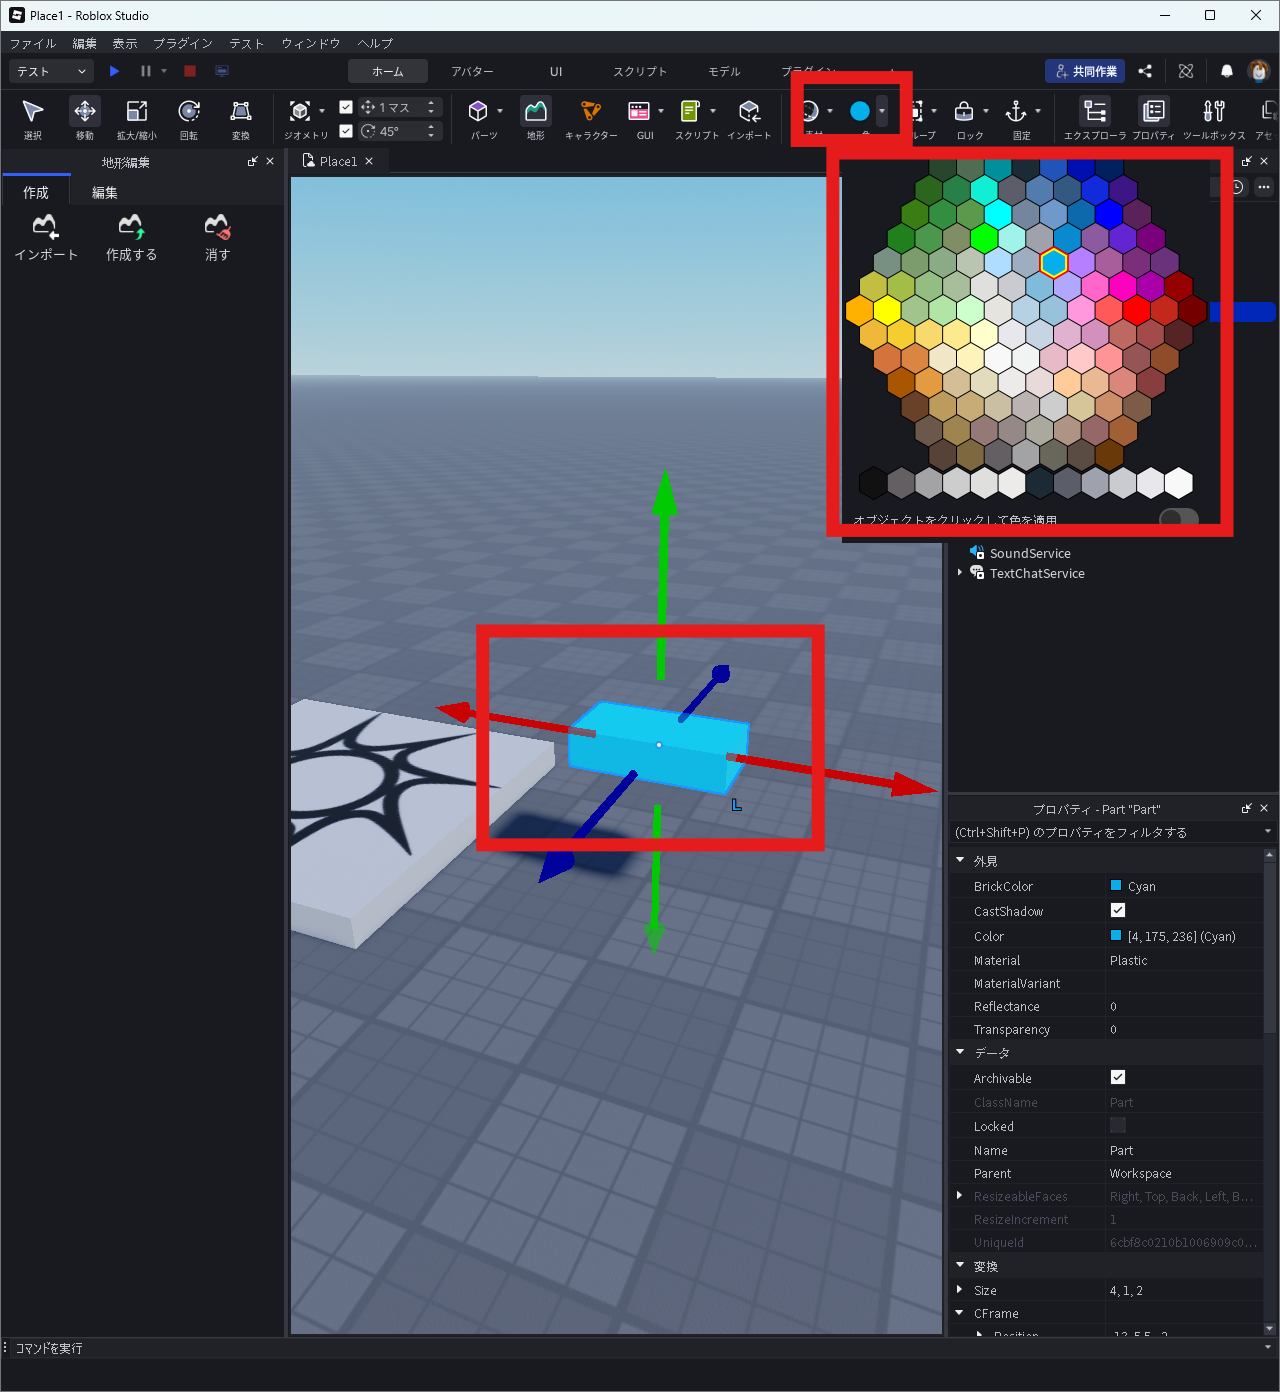
Task: Click the 共同作業 collaborate button
Action: point(1085,71)
